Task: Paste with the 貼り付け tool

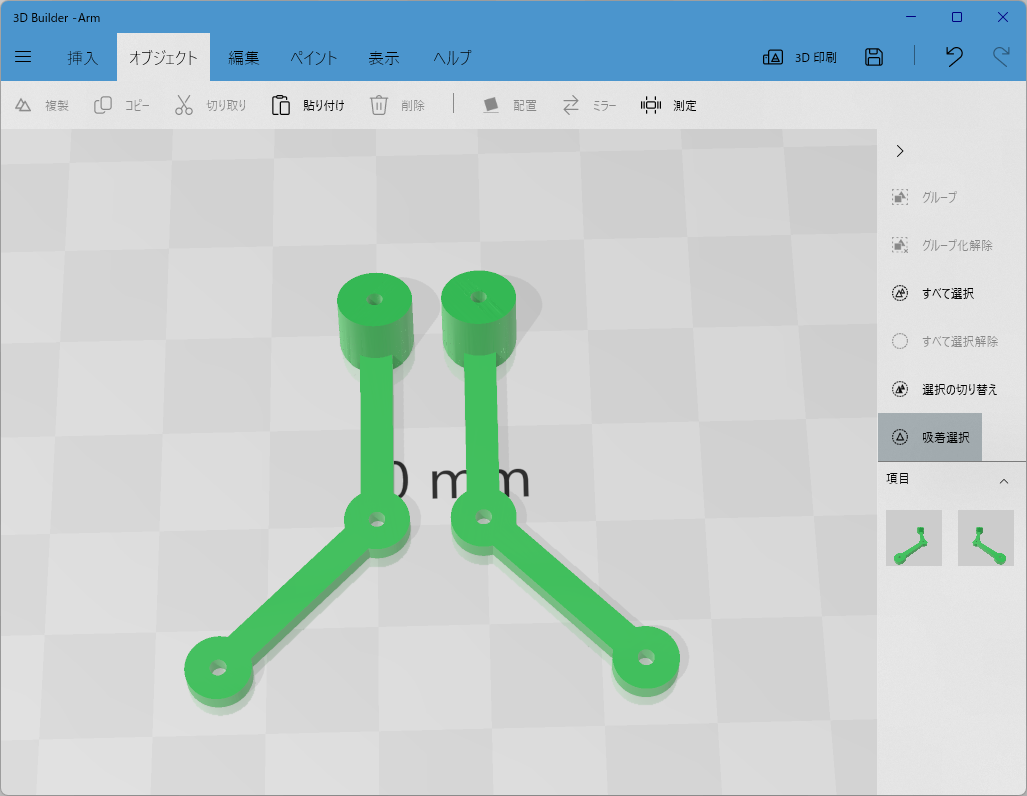Action: (308, 105)
